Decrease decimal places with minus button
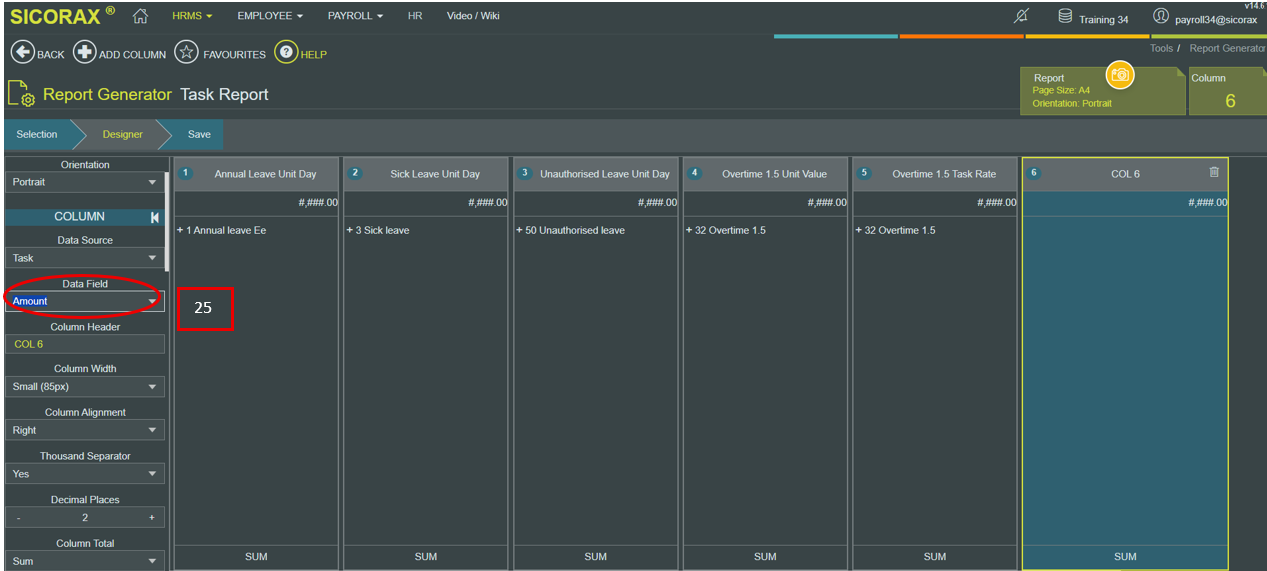The image size is (1267, 571). [18, 518]
